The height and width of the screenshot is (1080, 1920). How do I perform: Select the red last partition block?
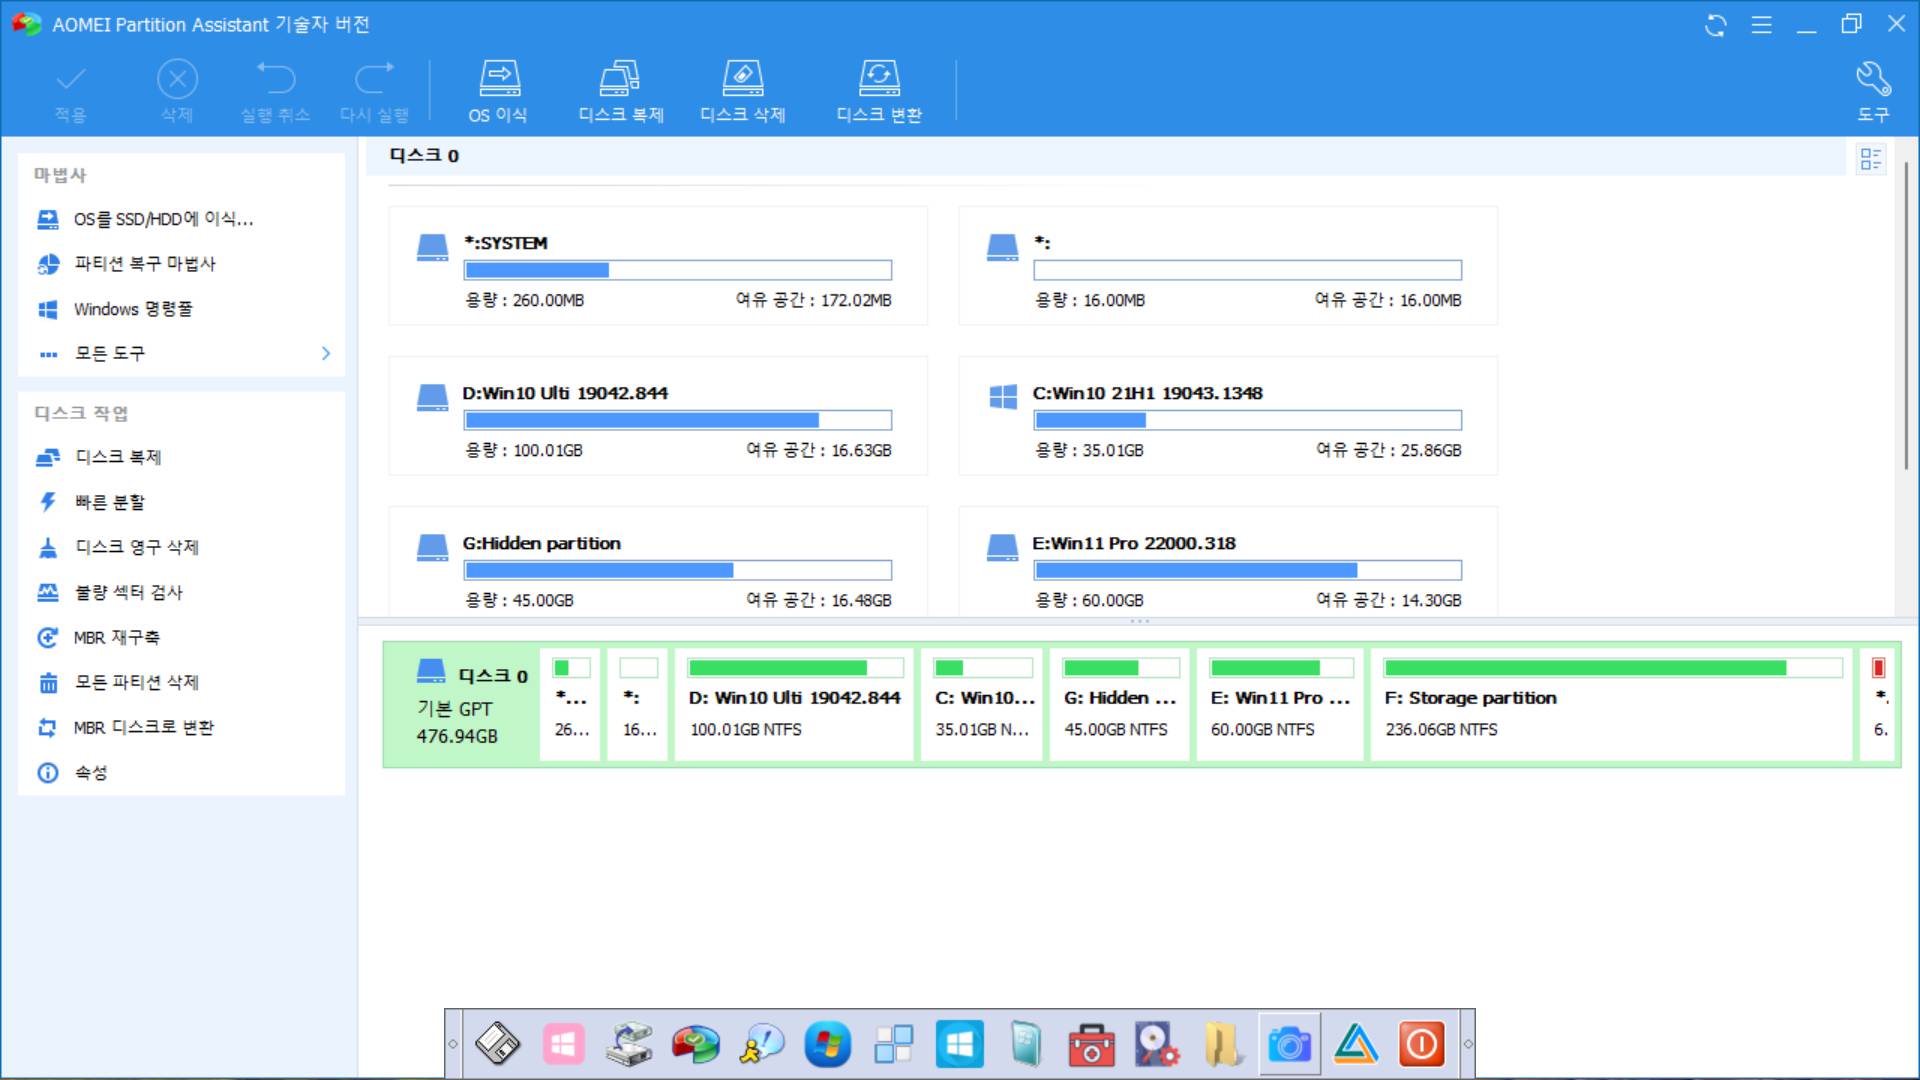(x=1878, y=705)
